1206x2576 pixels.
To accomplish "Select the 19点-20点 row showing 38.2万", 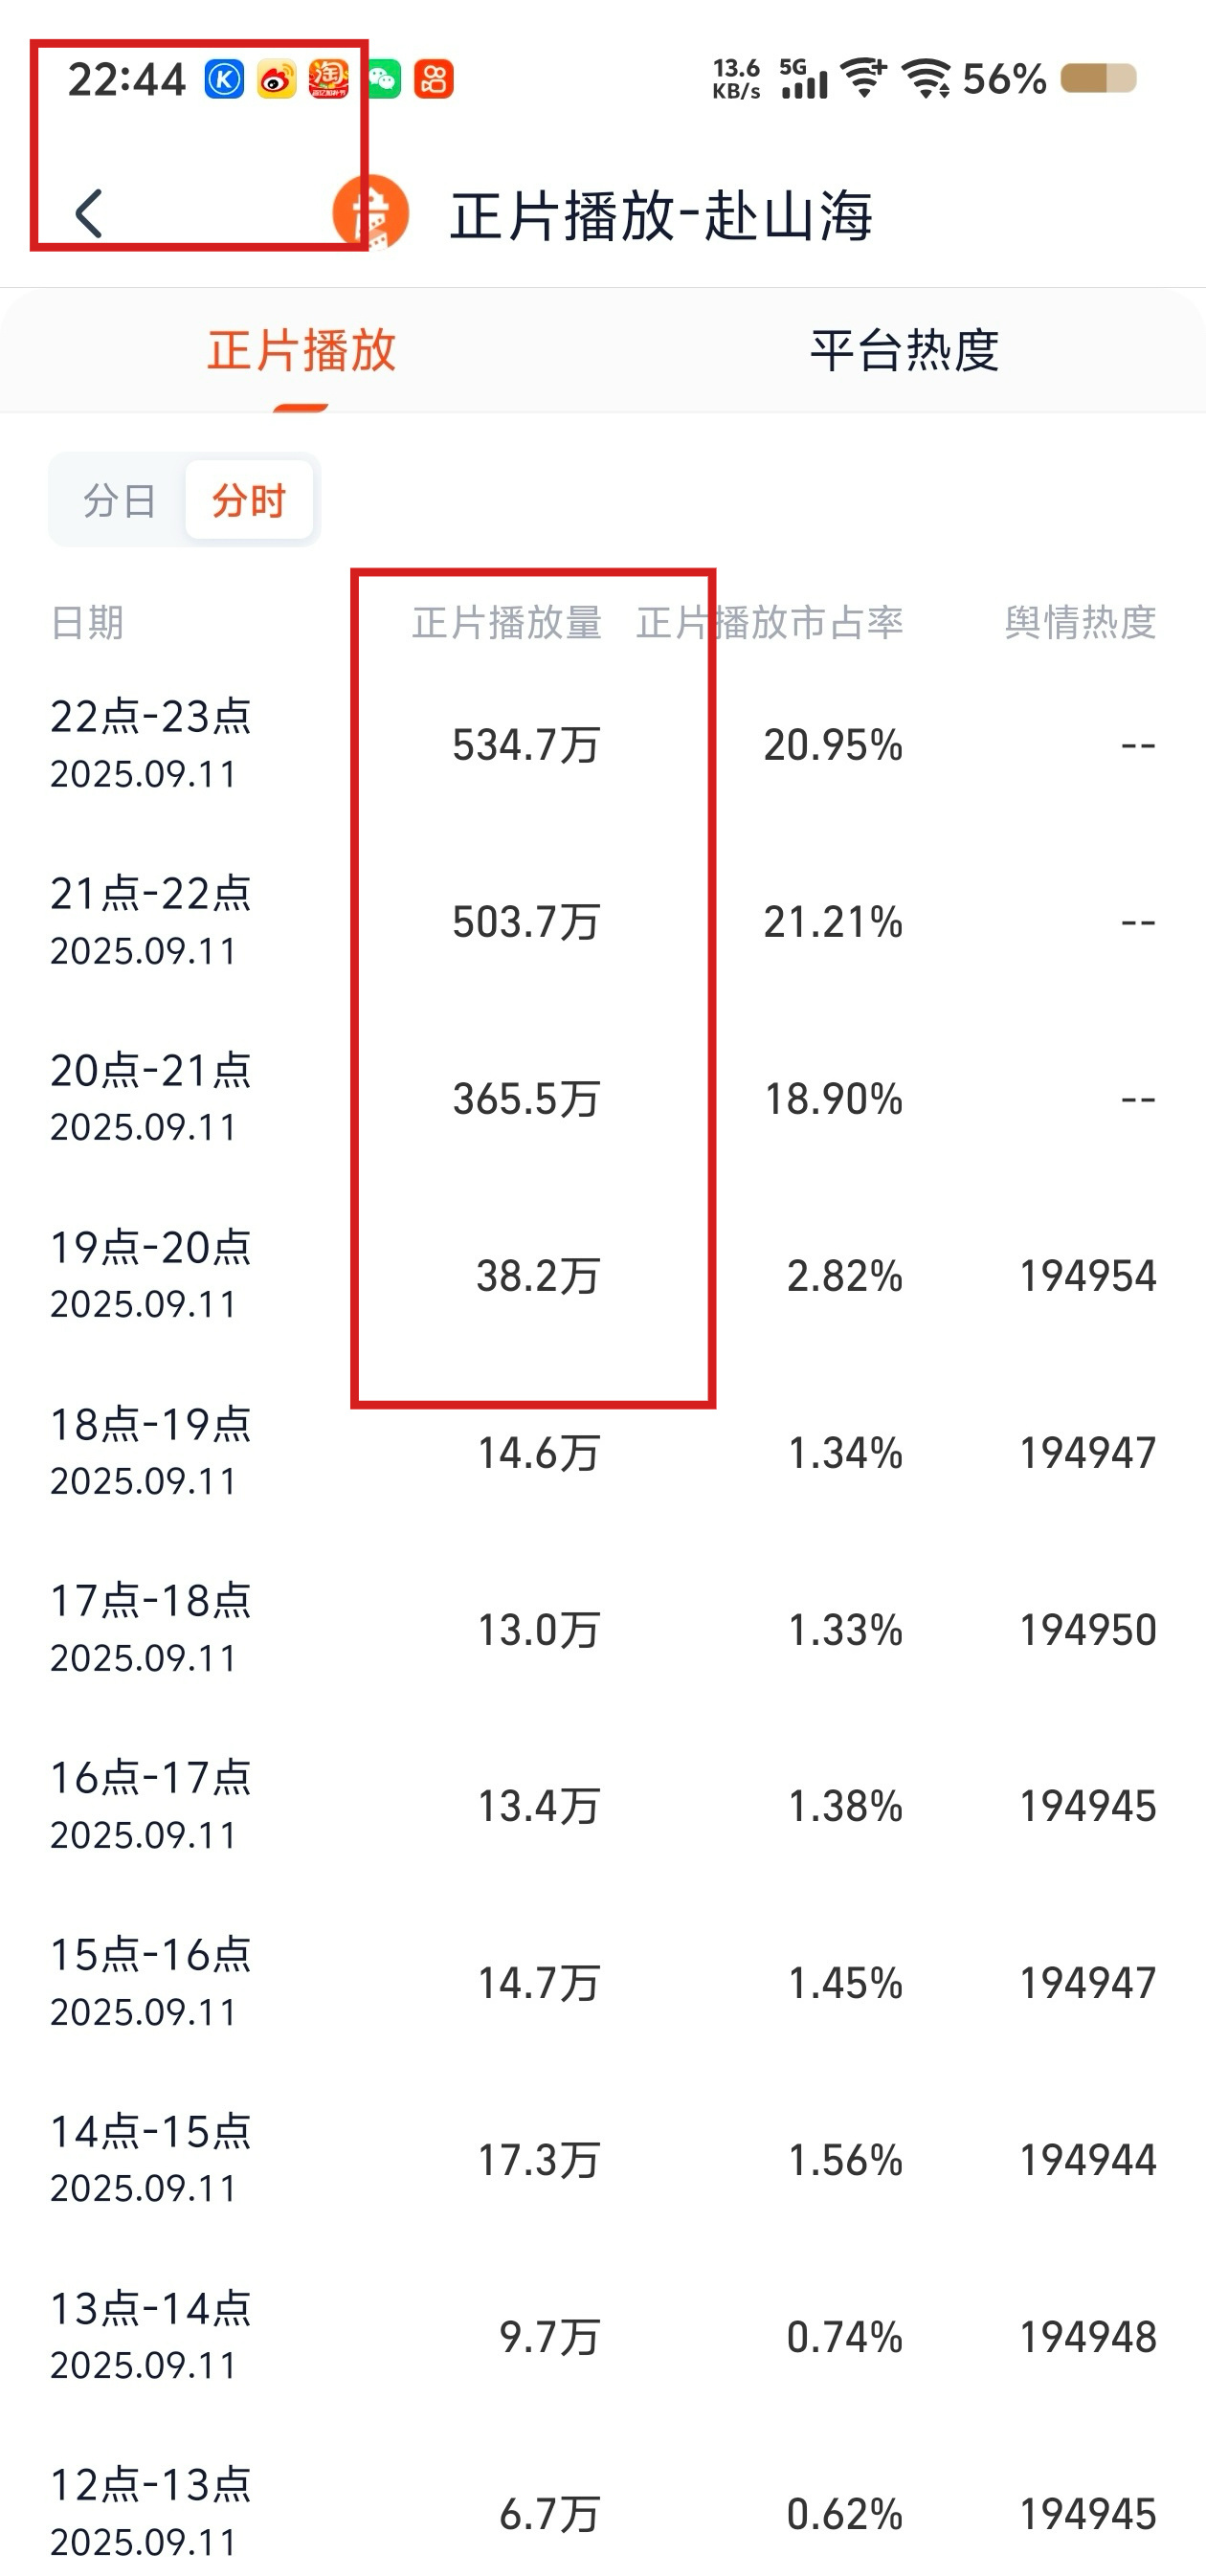I will tap(603, 1275).
